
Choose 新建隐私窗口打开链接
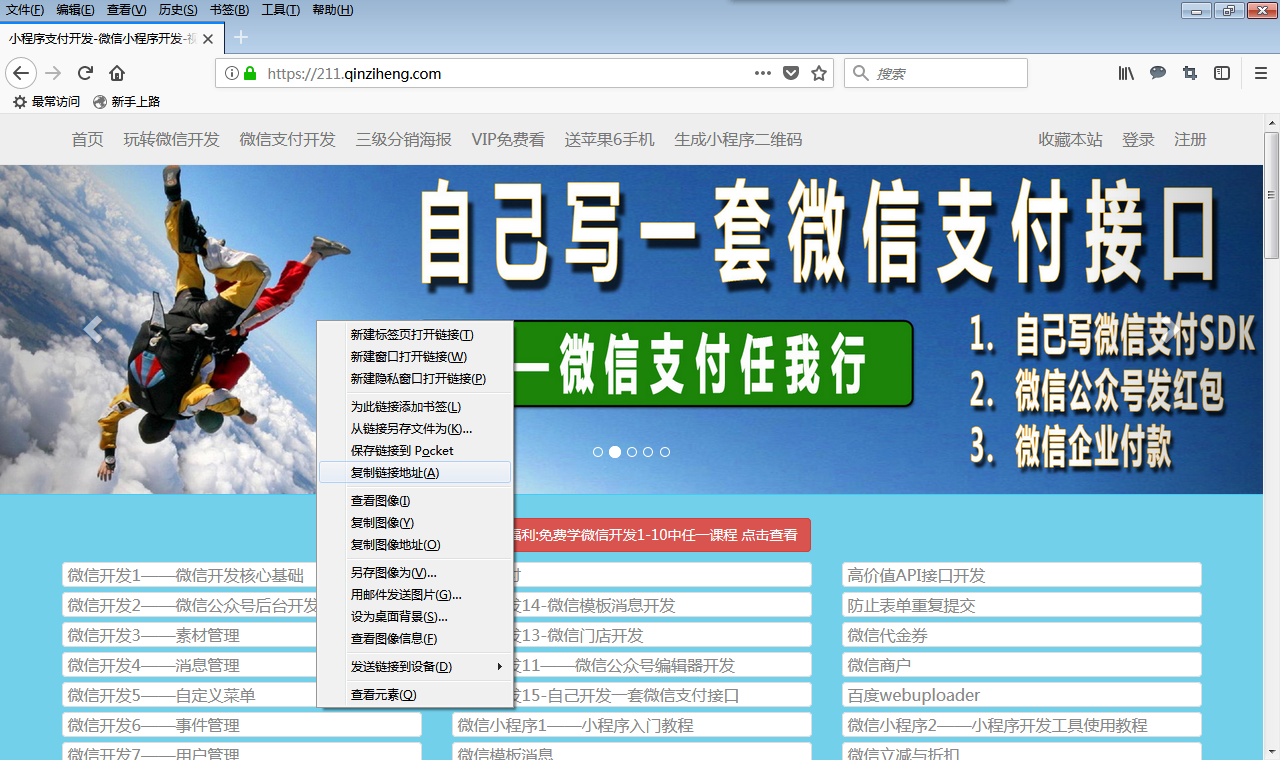click(414, 379)
